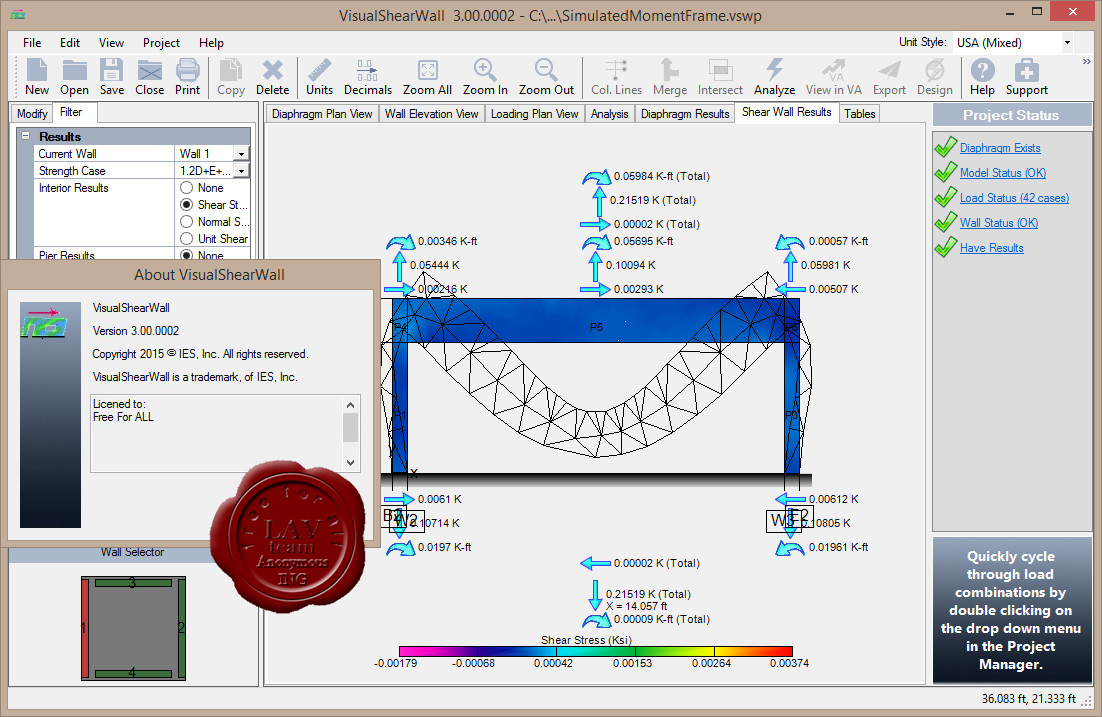The image size is (1102, 717).
Task: Open the Unit Style dropdown
Action: 1067,43
